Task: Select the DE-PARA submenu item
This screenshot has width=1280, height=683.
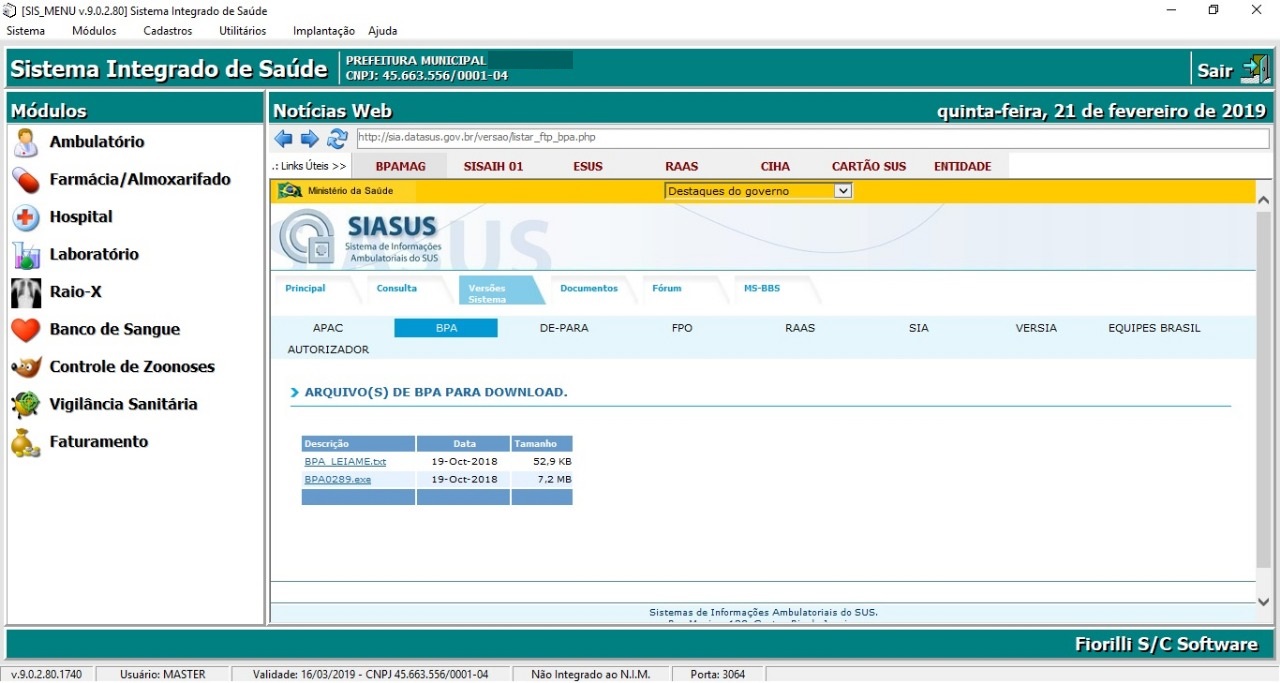Action: pyautogui.click(x=564, y=328)
